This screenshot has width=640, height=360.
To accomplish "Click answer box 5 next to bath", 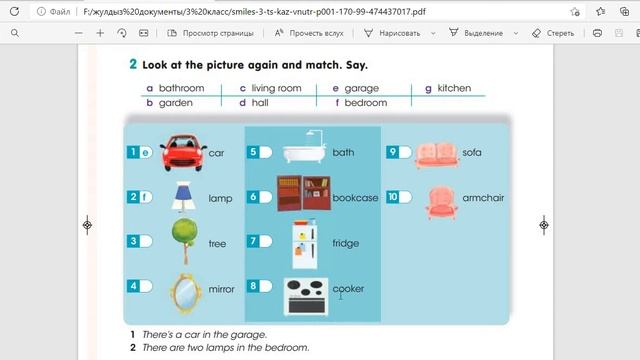I will [x=266, y=152].
